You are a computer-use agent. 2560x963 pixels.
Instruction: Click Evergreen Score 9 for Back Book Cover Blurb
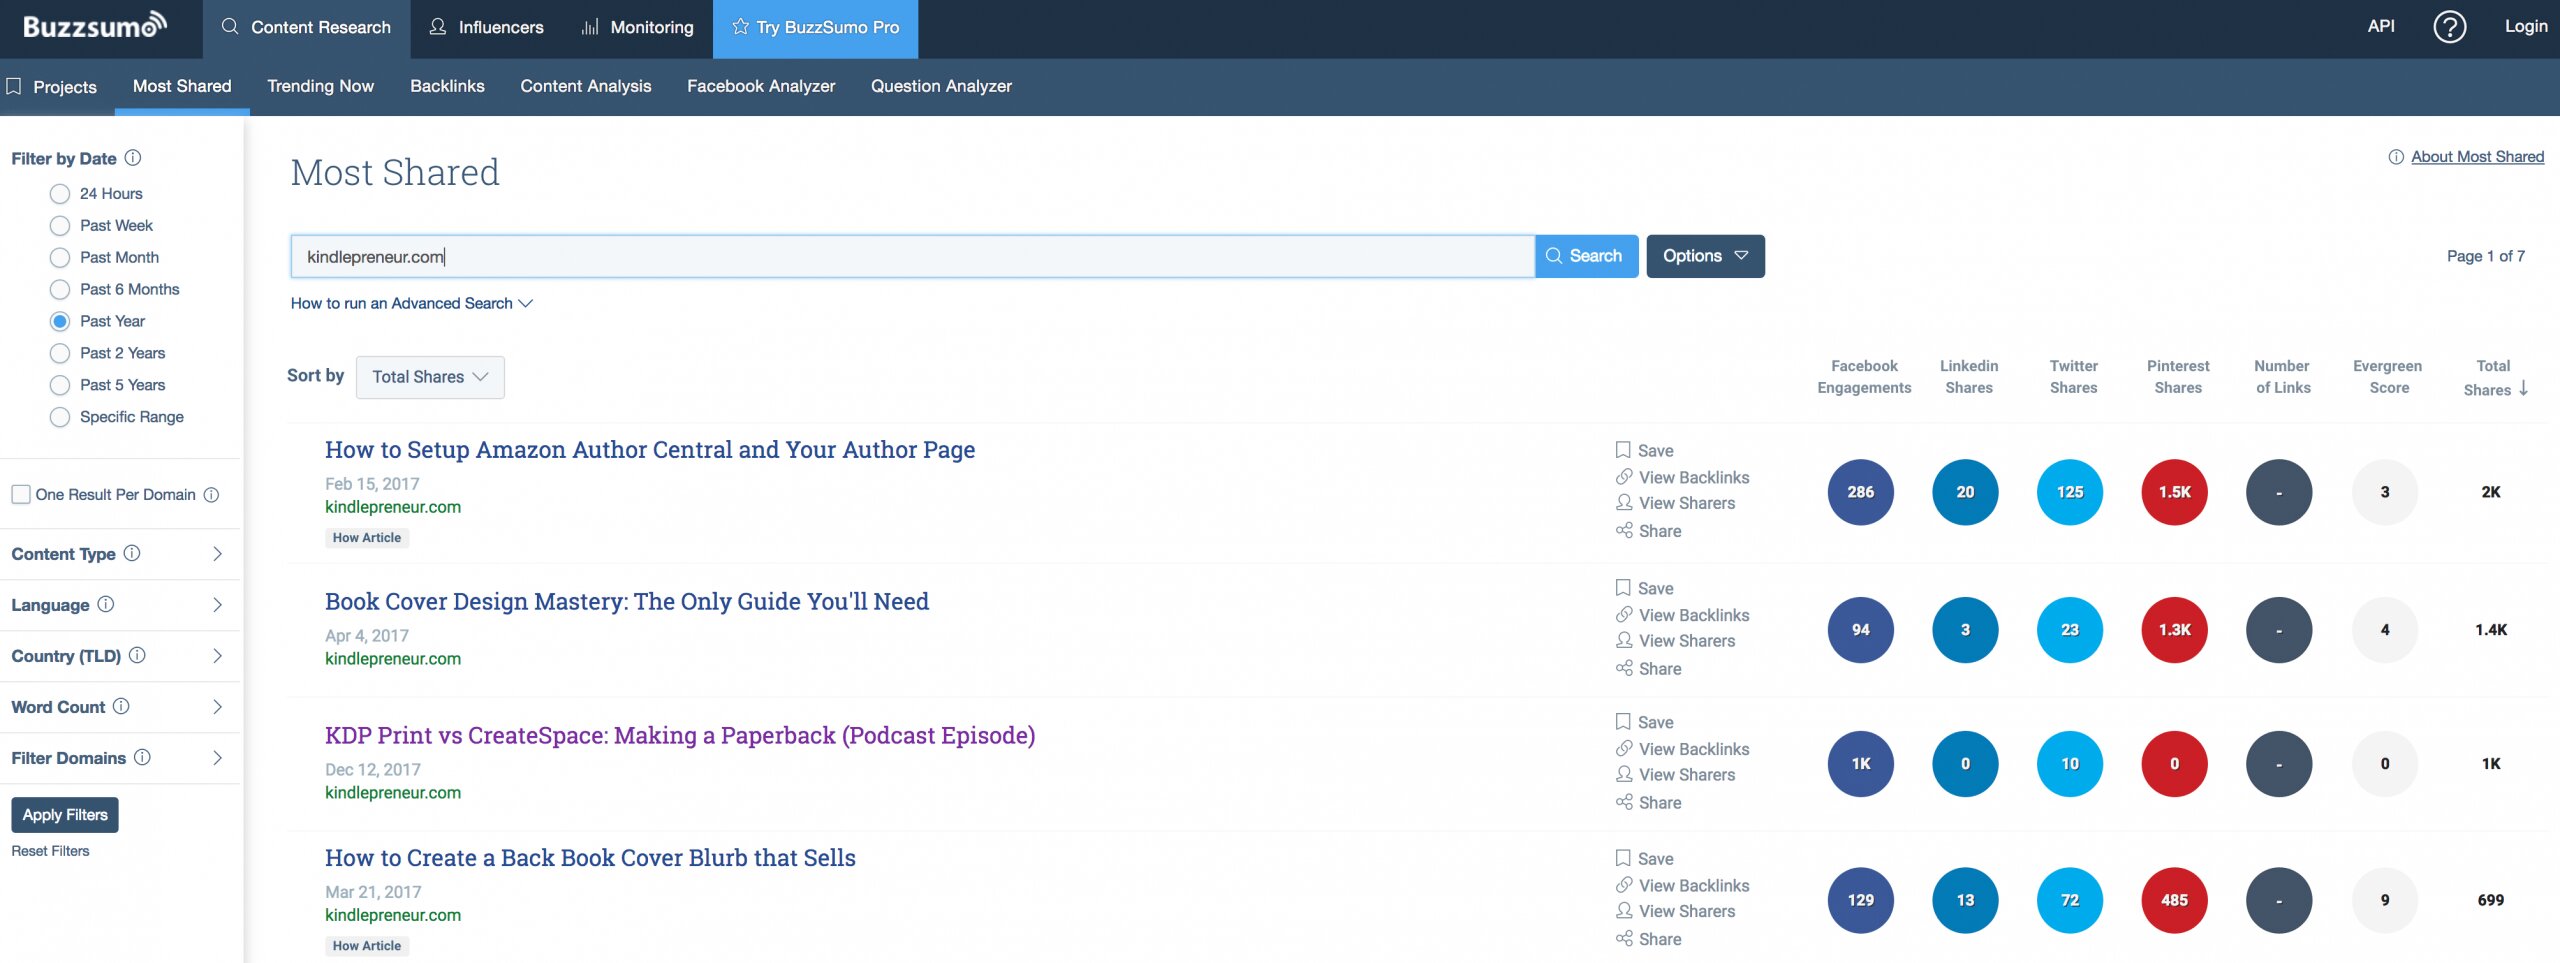[2384, 900]
